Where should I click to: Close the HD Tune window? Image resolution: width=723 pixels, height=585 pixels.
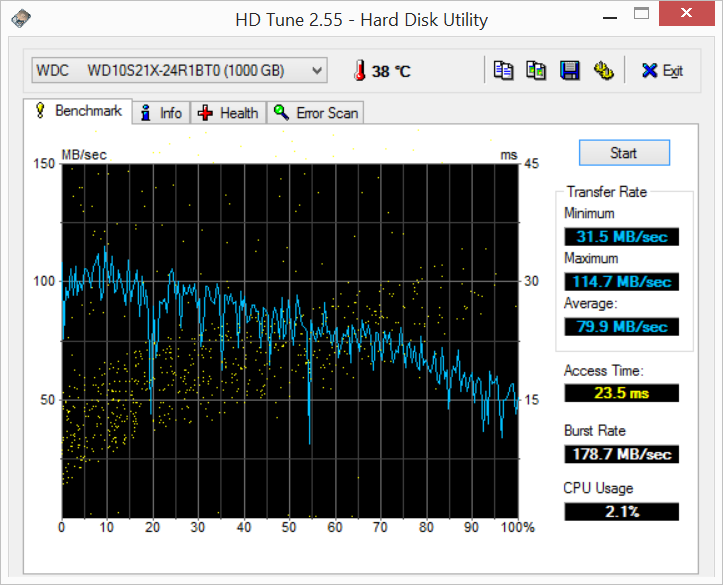pos(686,13)
